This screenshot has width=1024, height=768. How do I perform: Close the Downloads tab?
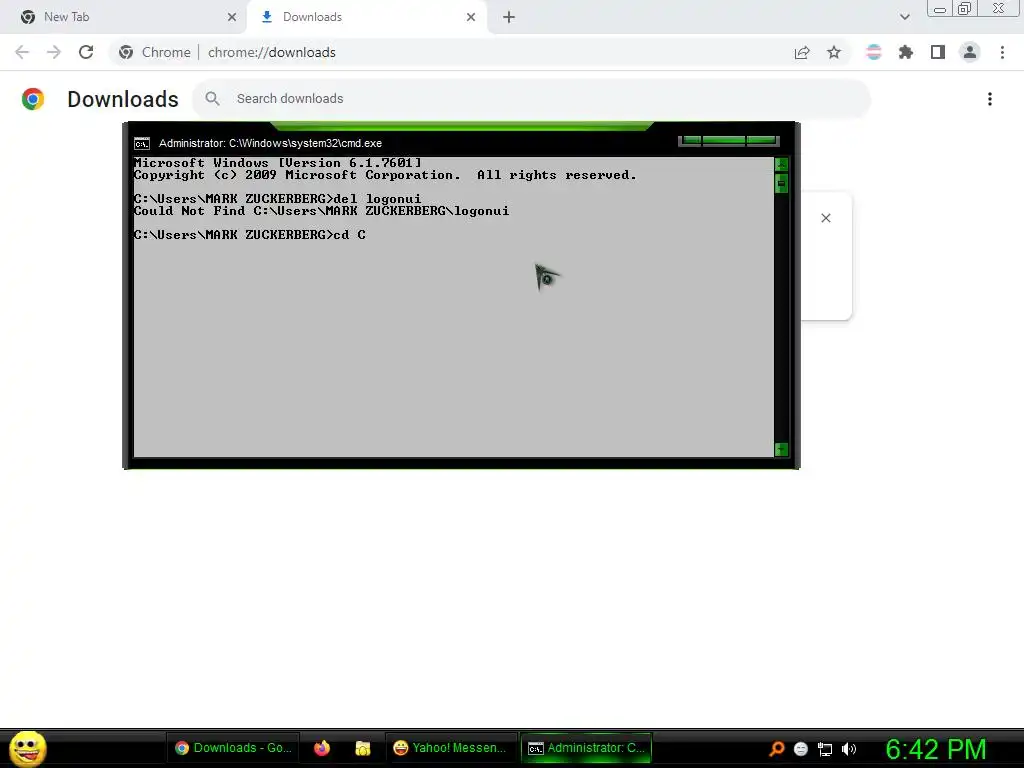(471, 17)
